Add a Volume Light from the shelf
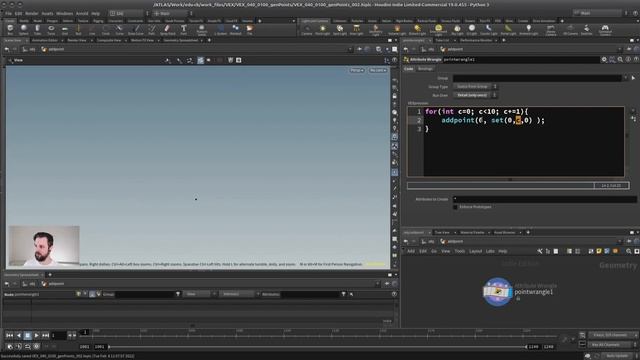Image resolution: width=640 pixels, height=360 pixels. click(x=397, y=29)
